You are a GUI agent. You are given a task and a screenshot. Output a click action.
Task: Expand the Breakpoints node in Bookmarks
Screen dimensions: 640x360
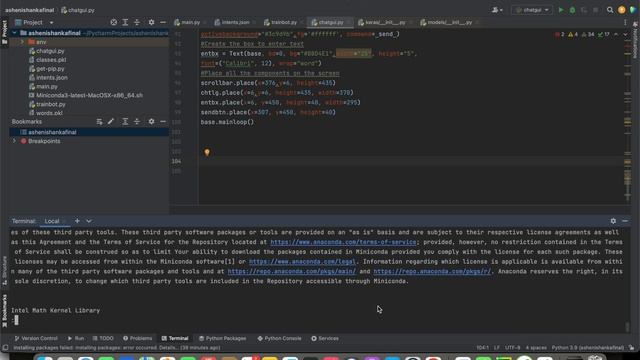coord(15,141)
